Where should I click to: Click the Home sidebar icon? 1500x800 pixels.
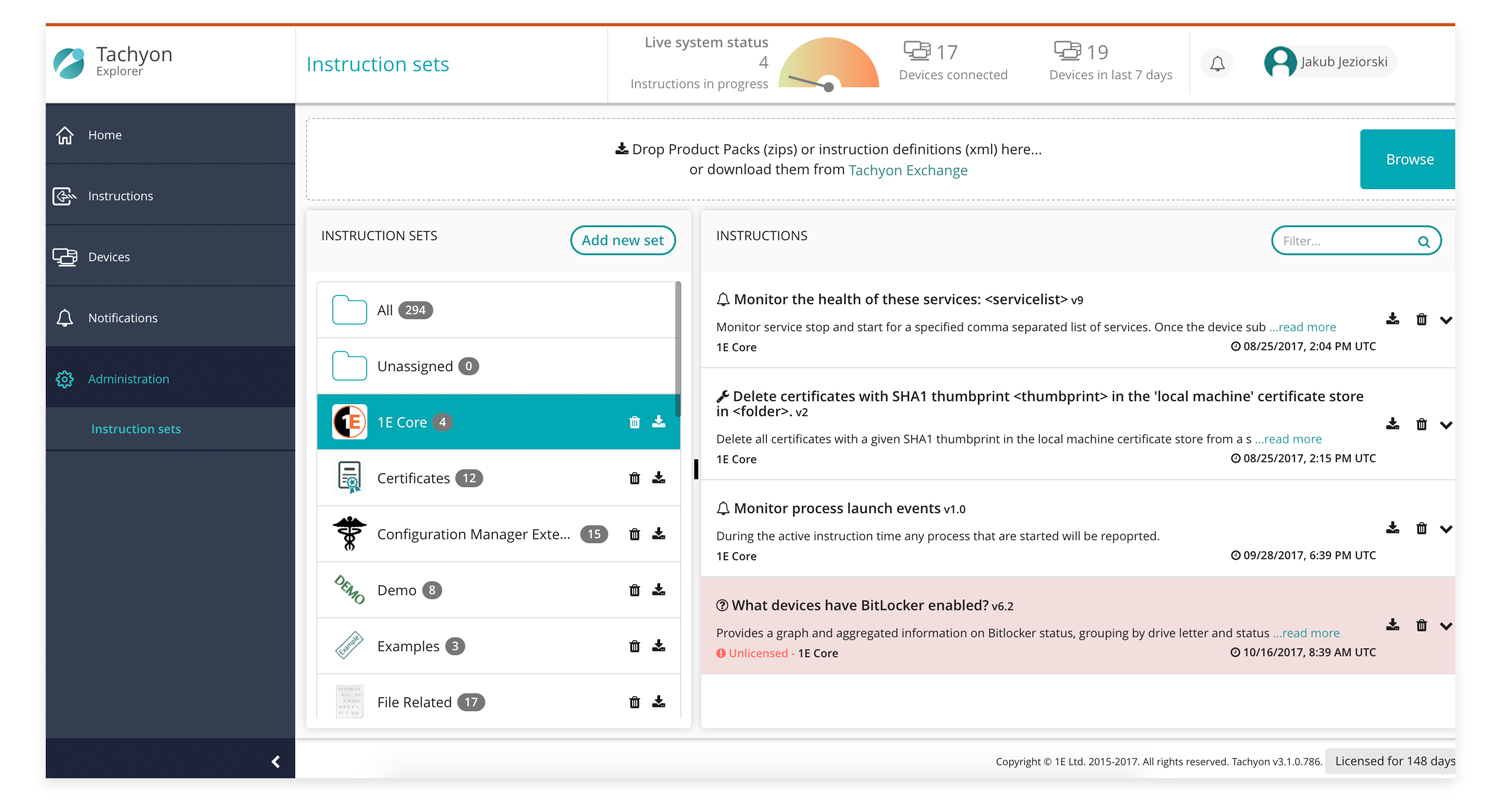click(x=65, y=135)
